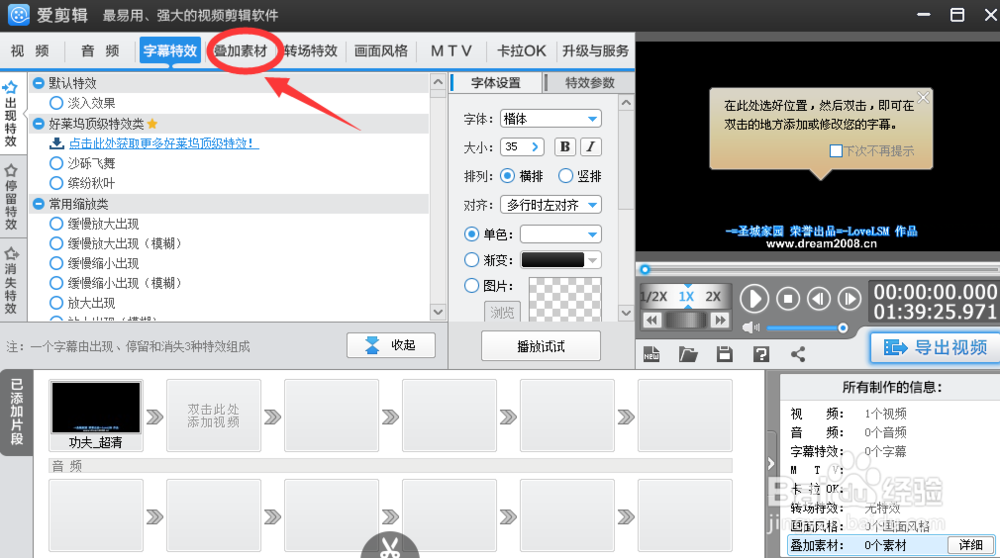1000x558 pixels.
Task: Check the 下次不再提示 checkbox
Action: point(835,151)
